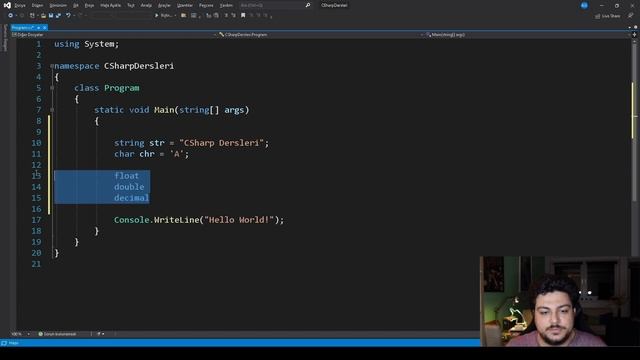Click the Live Share button
640x360 pixels.
coord(607,16)
